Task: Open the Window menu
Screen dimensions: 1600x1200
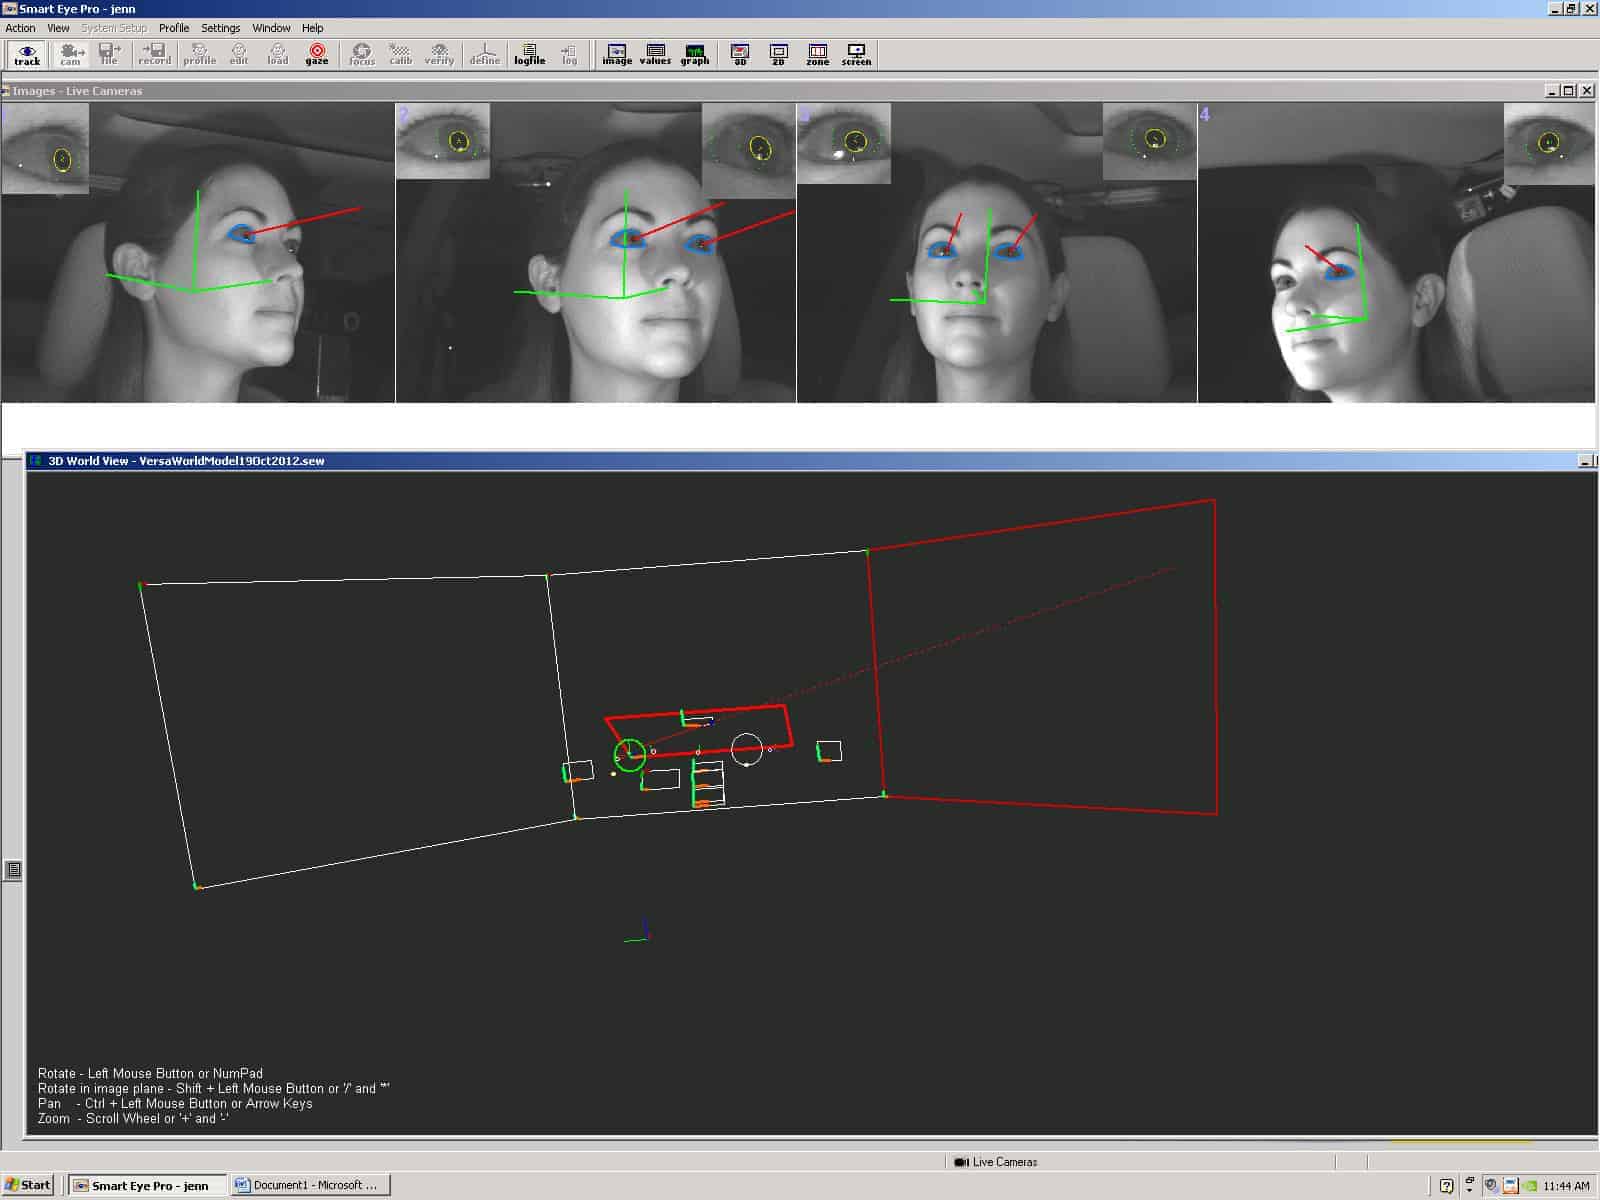Action: point(271,28)
